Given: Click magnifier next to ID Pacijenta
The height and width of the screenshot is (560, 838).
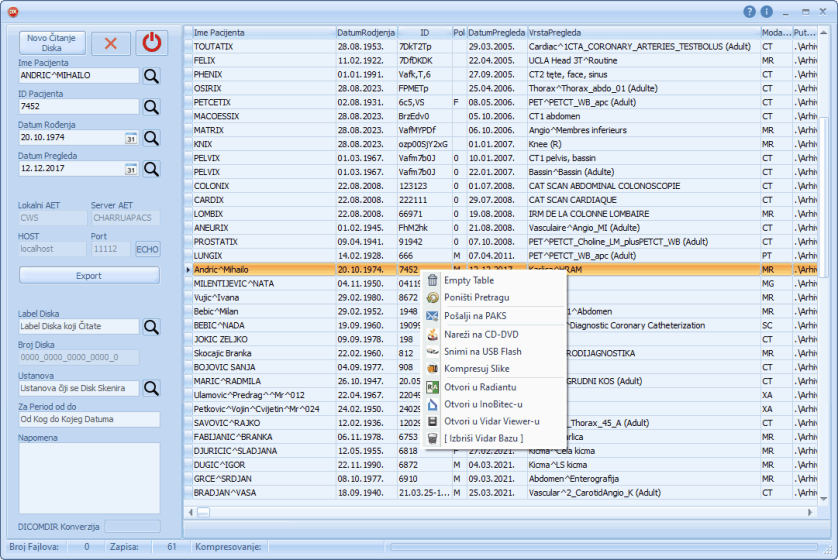Looking at the screenshot, I should [150, 106].
